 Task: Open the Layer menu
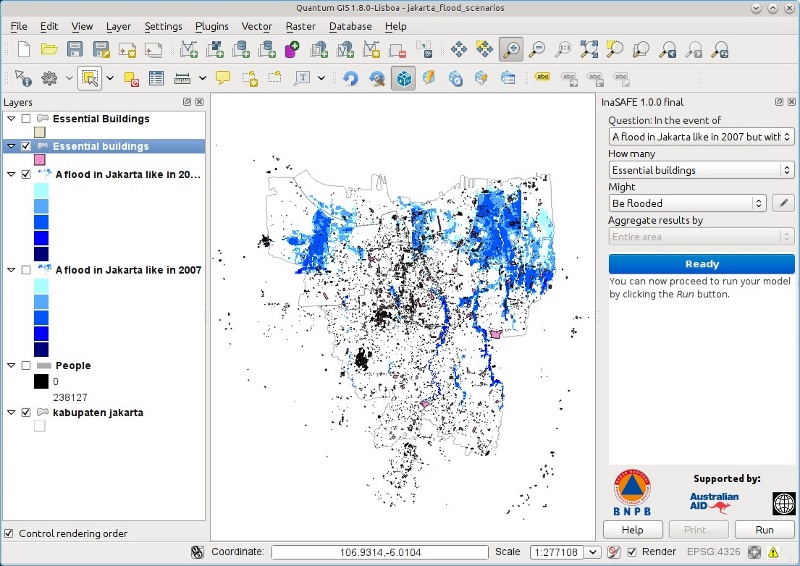(x=118, y=26)
